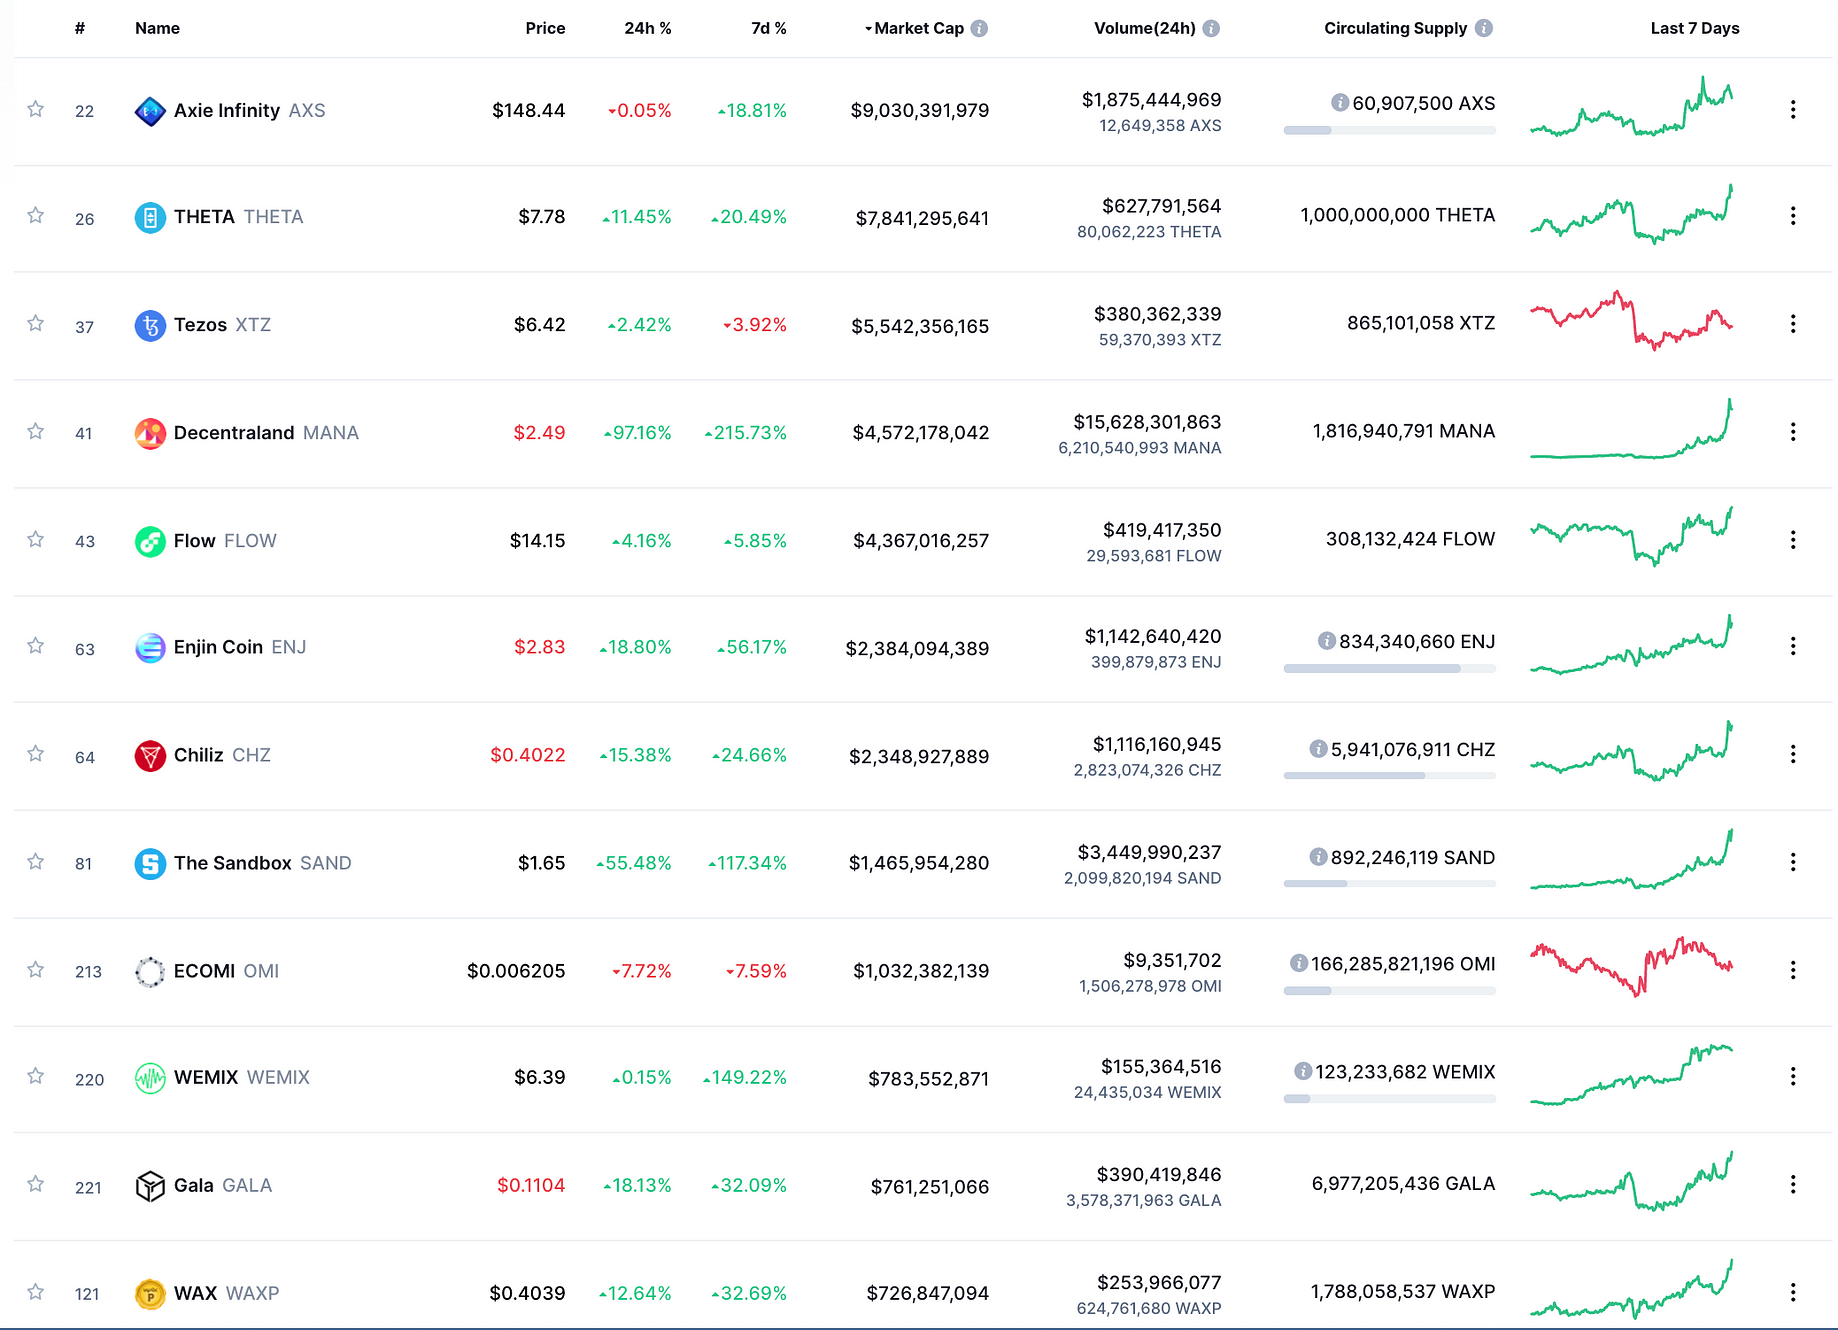Screen dimensions: 1838x1330
Task: Star THETA to add to watchlist
Action: [36, 216]
